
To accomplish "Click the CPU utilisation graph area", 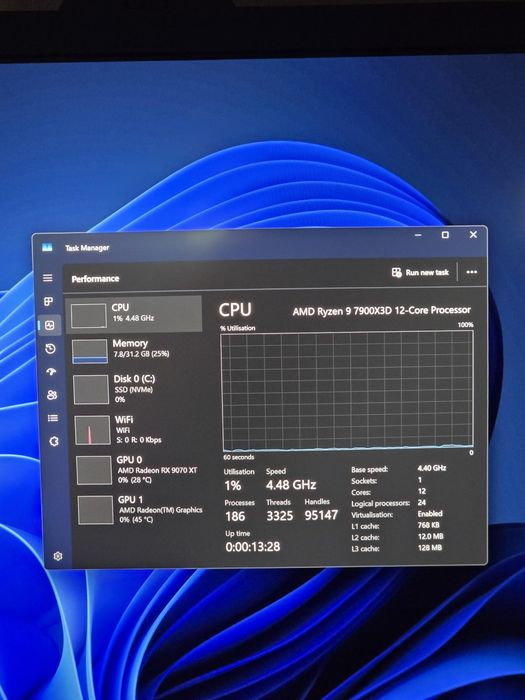I will click(347, 391).
